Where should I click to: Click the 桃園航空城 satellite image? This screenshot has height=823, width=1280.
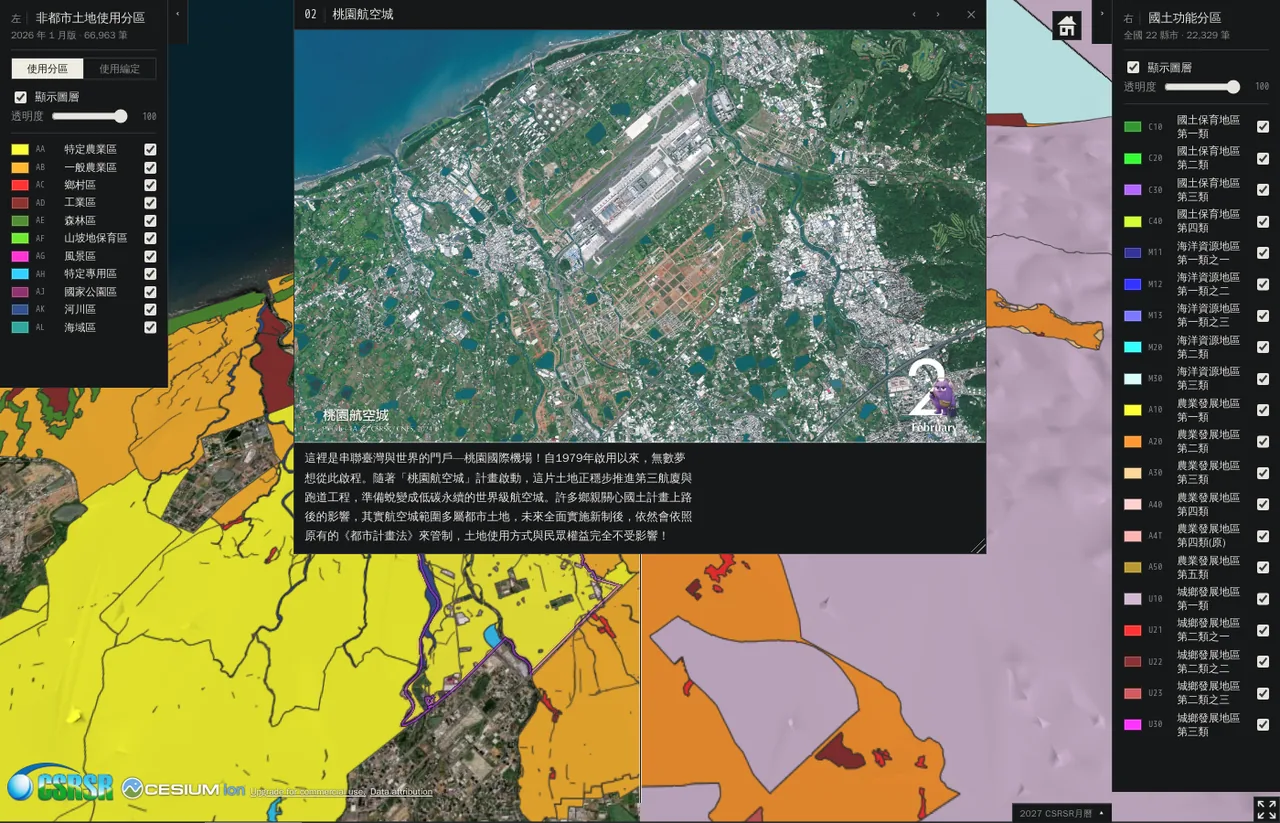tap(640, 236)
